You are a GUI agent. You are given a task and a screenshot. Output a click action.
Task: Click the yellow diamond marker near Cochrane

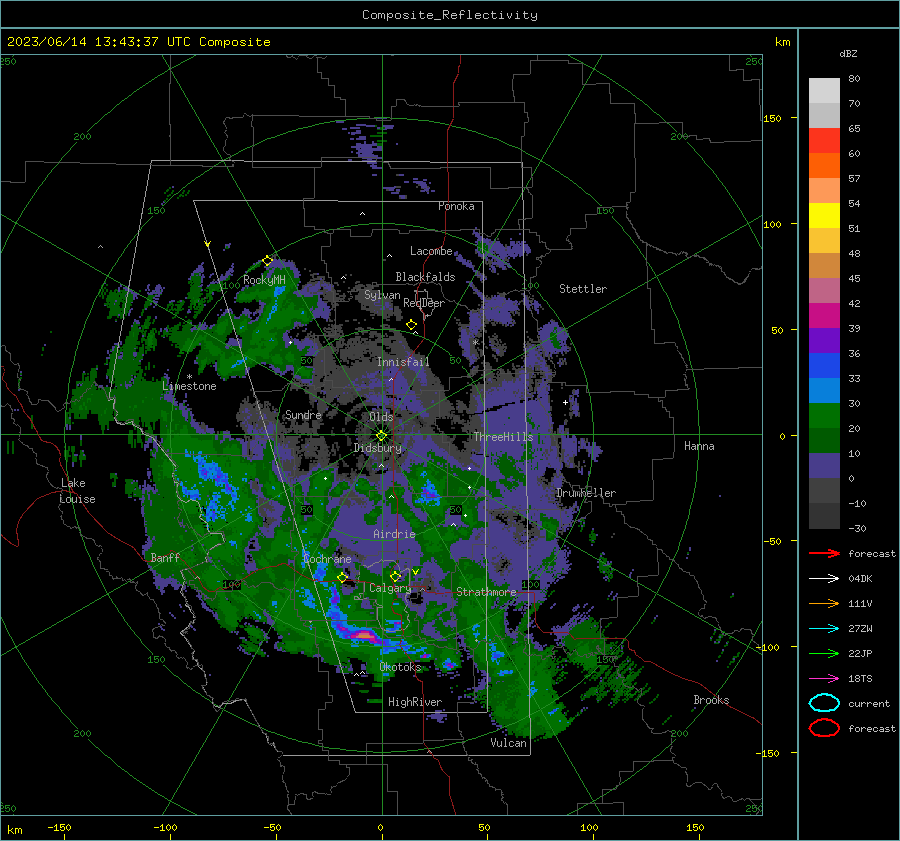pyautogui.click(x=343, y=577)
